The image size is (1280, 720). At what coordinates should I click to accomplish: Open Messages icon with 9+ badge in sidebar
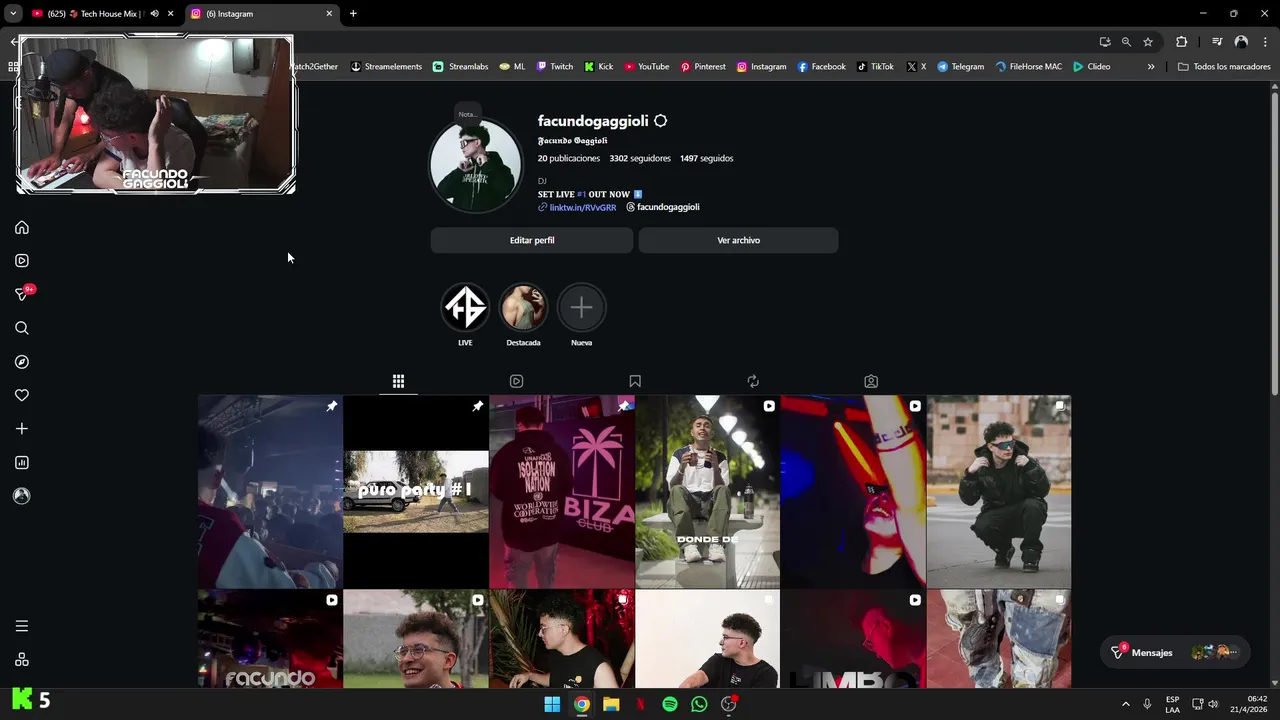click(x=22, y=294)
